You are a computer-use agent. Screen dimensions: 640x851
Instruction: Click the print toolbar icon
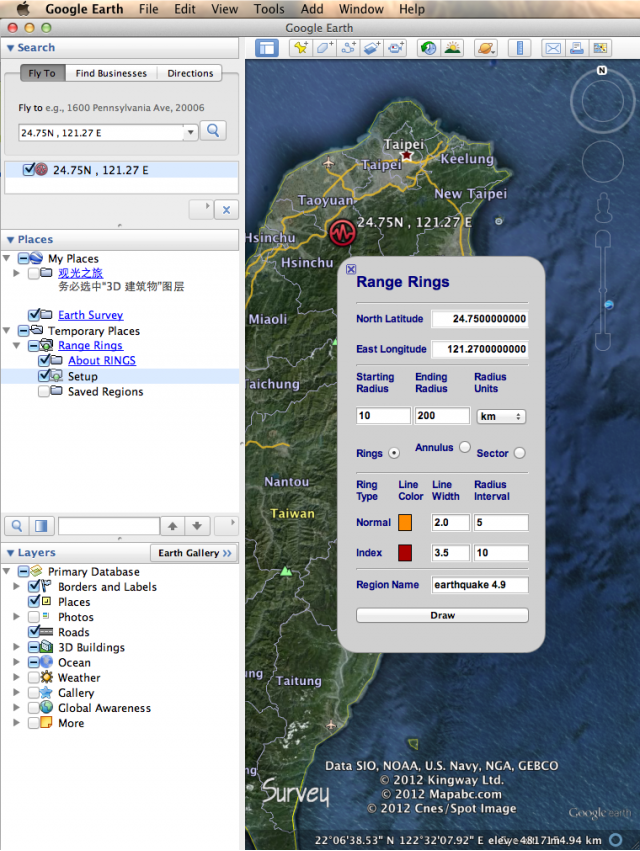[x=576, y=48]
